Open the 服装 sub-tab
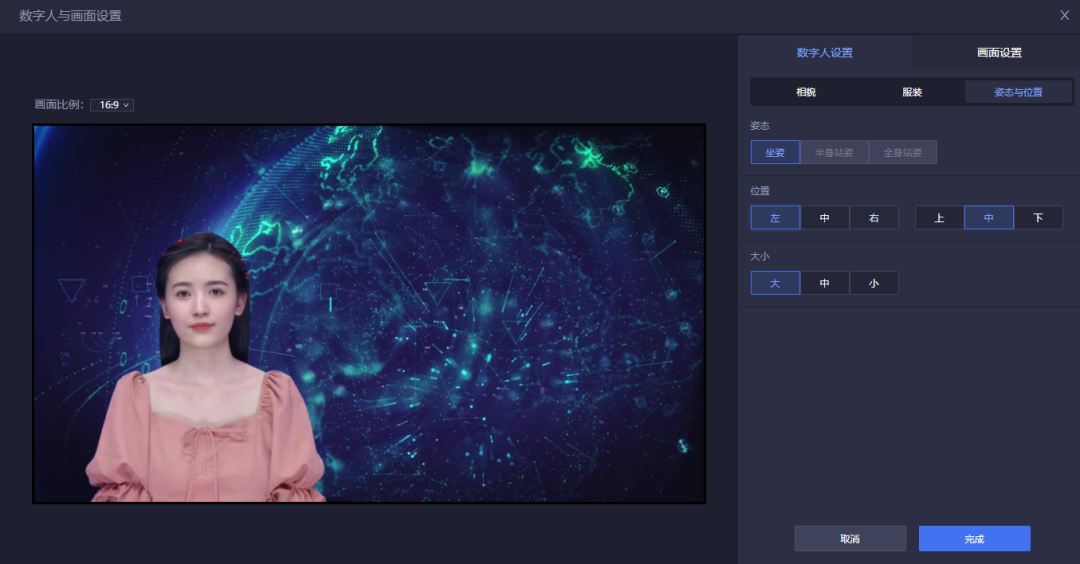This screenshot has width=1080, height=564. (912, 92)
